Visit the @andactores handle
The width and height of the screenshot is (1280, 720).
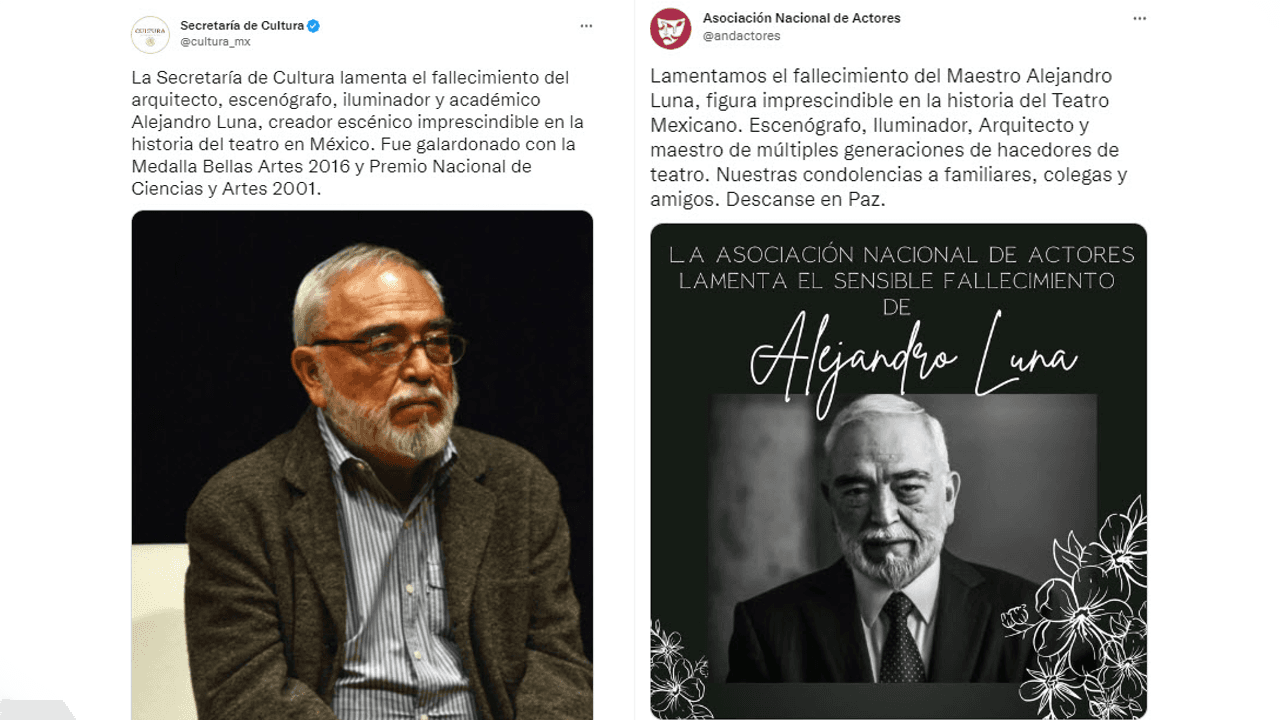tap(741, 36)
